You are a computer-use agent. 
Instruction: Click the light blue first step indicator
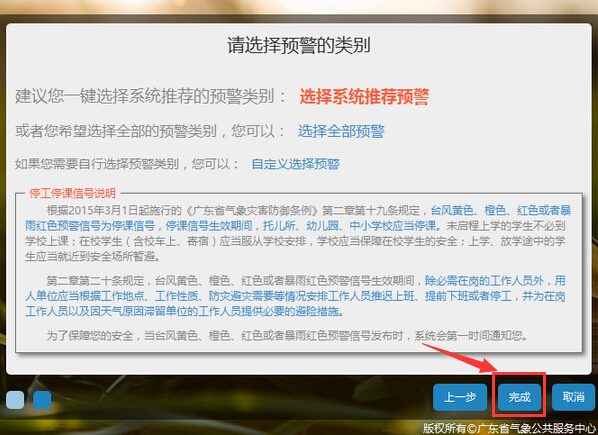click(x=15, y=400)
